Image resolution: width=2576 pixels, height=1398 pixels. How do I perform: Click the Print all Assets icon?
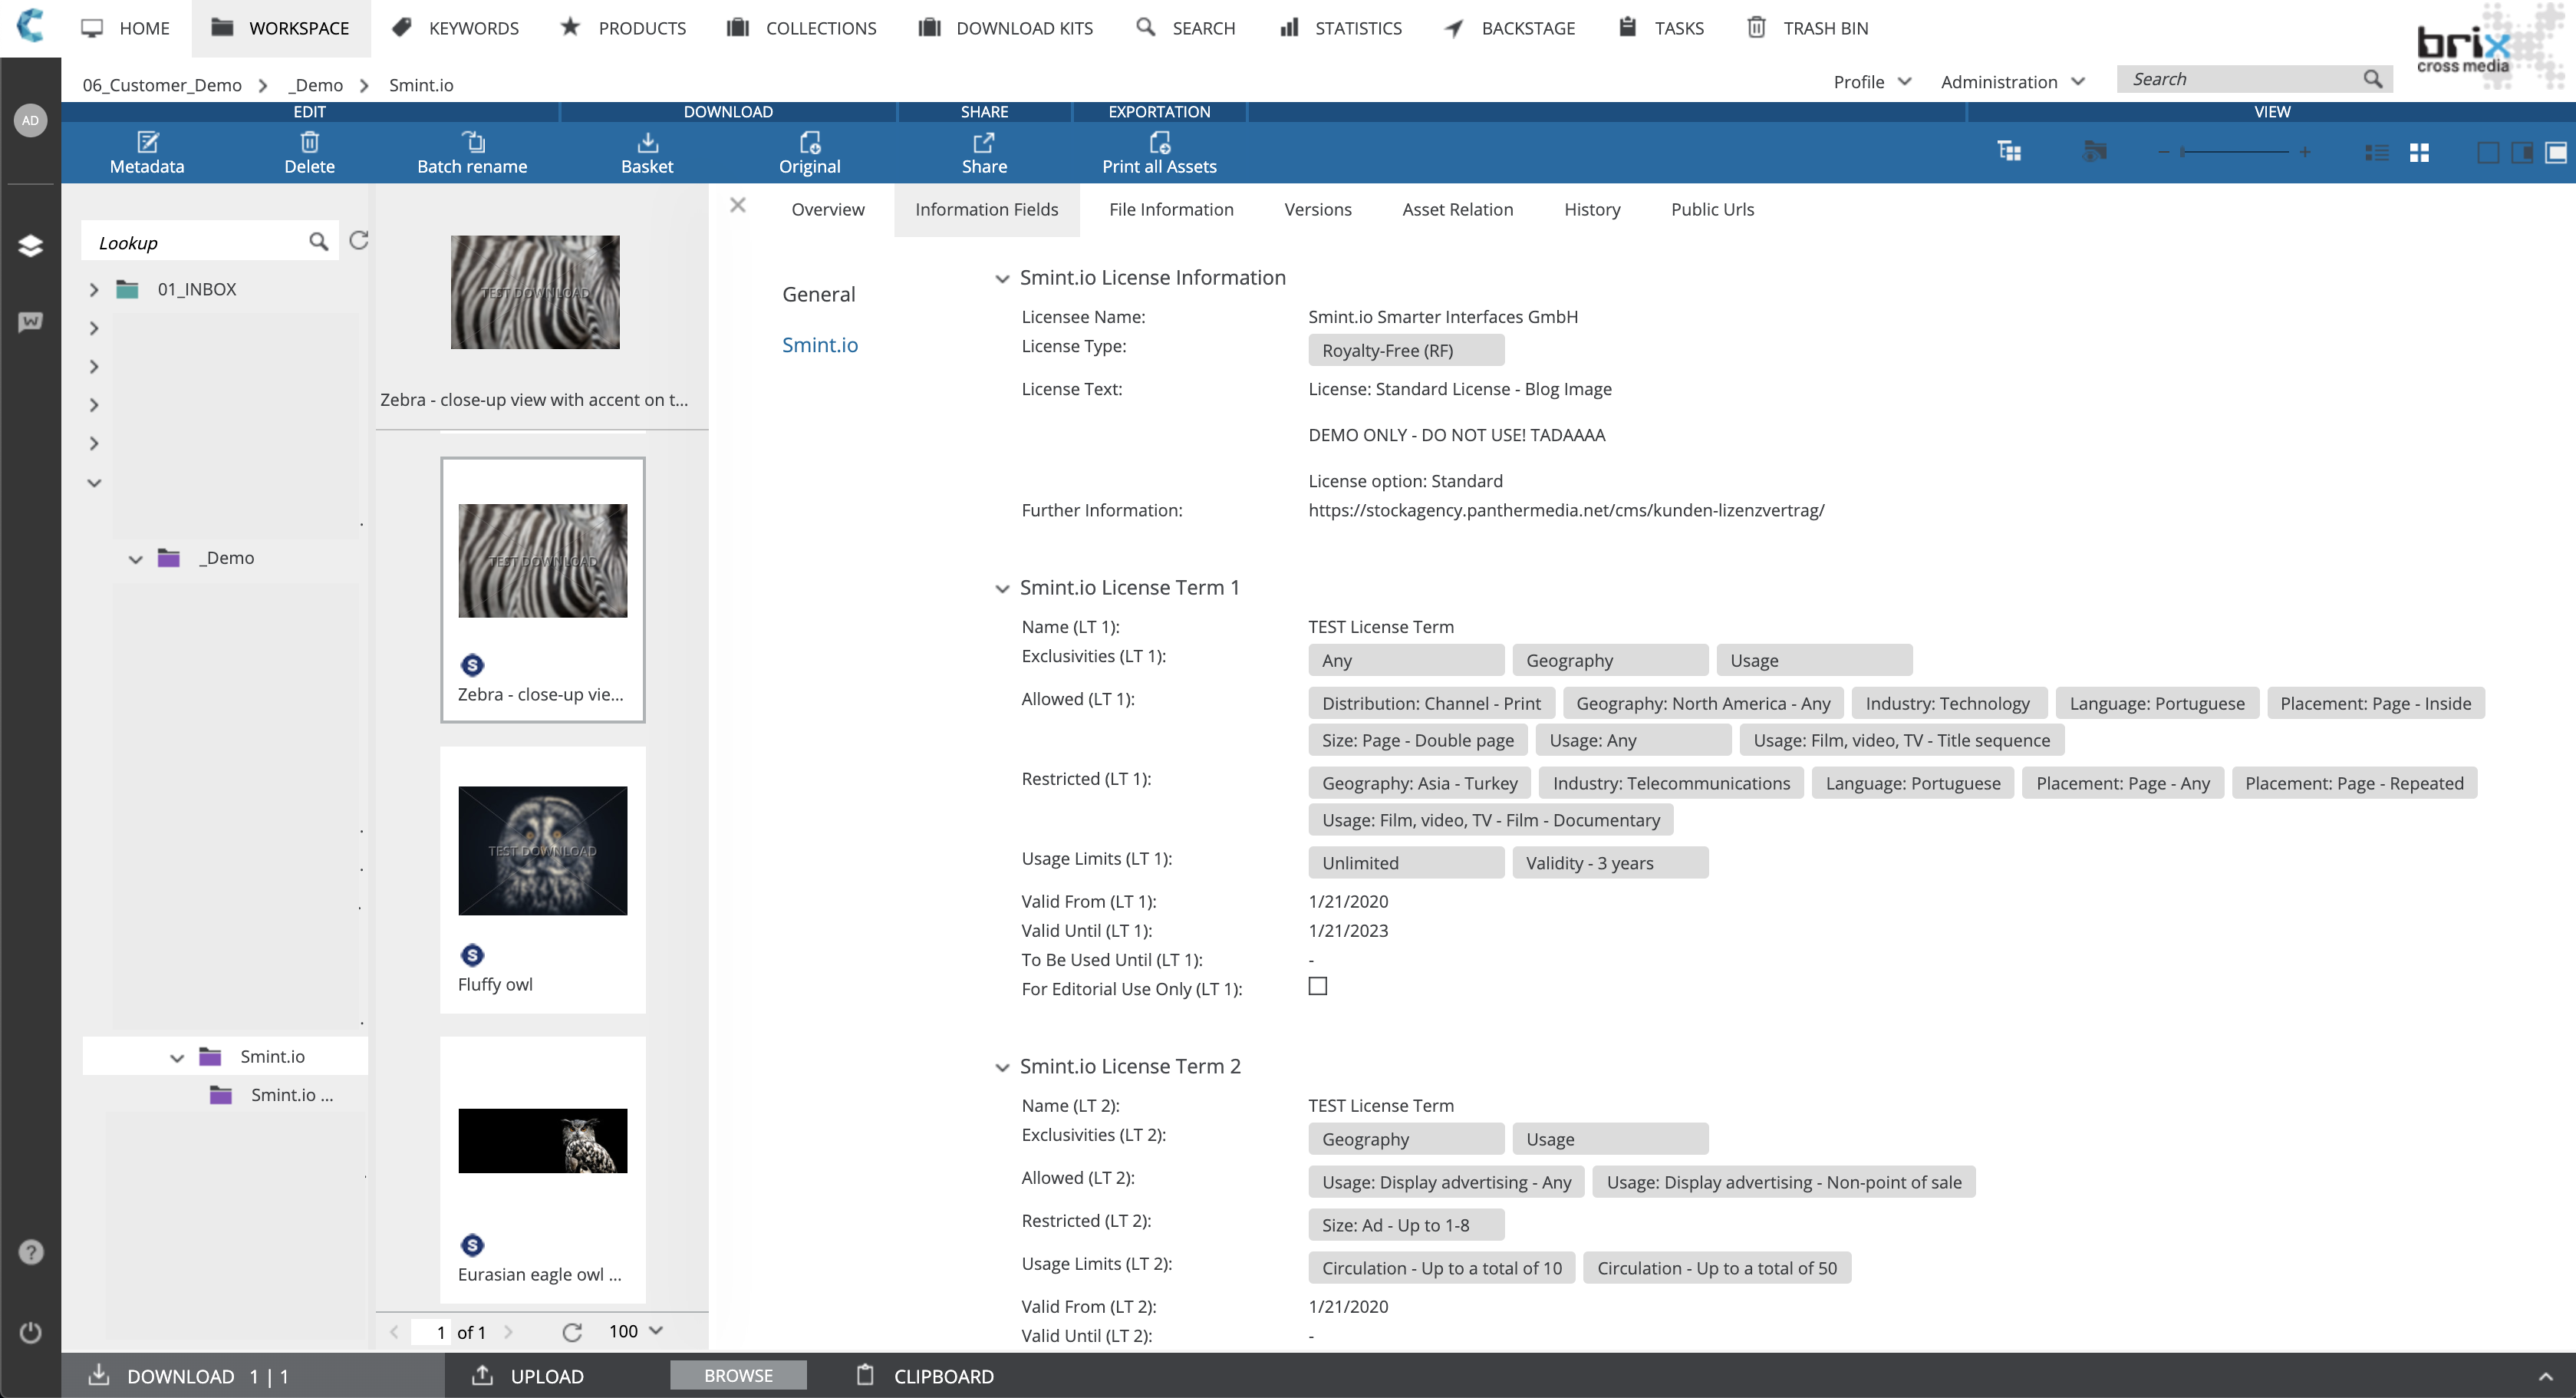[1158, 152]
